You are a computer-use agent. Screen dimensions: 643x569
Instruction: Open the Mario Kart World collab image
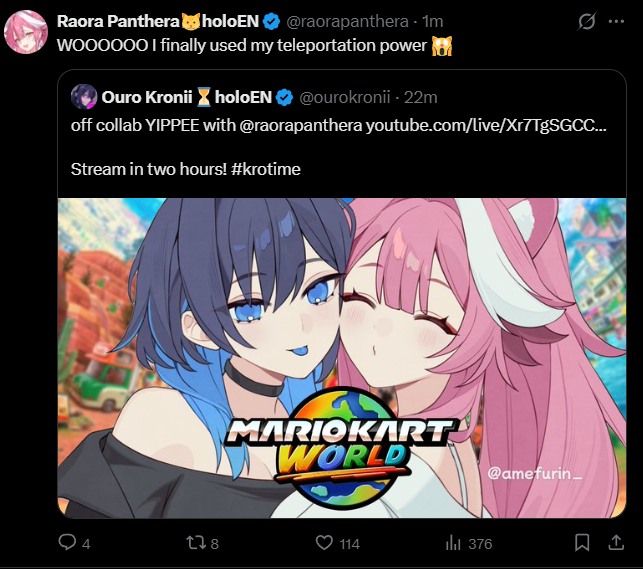pyautogui.click(x=342, y=358)
